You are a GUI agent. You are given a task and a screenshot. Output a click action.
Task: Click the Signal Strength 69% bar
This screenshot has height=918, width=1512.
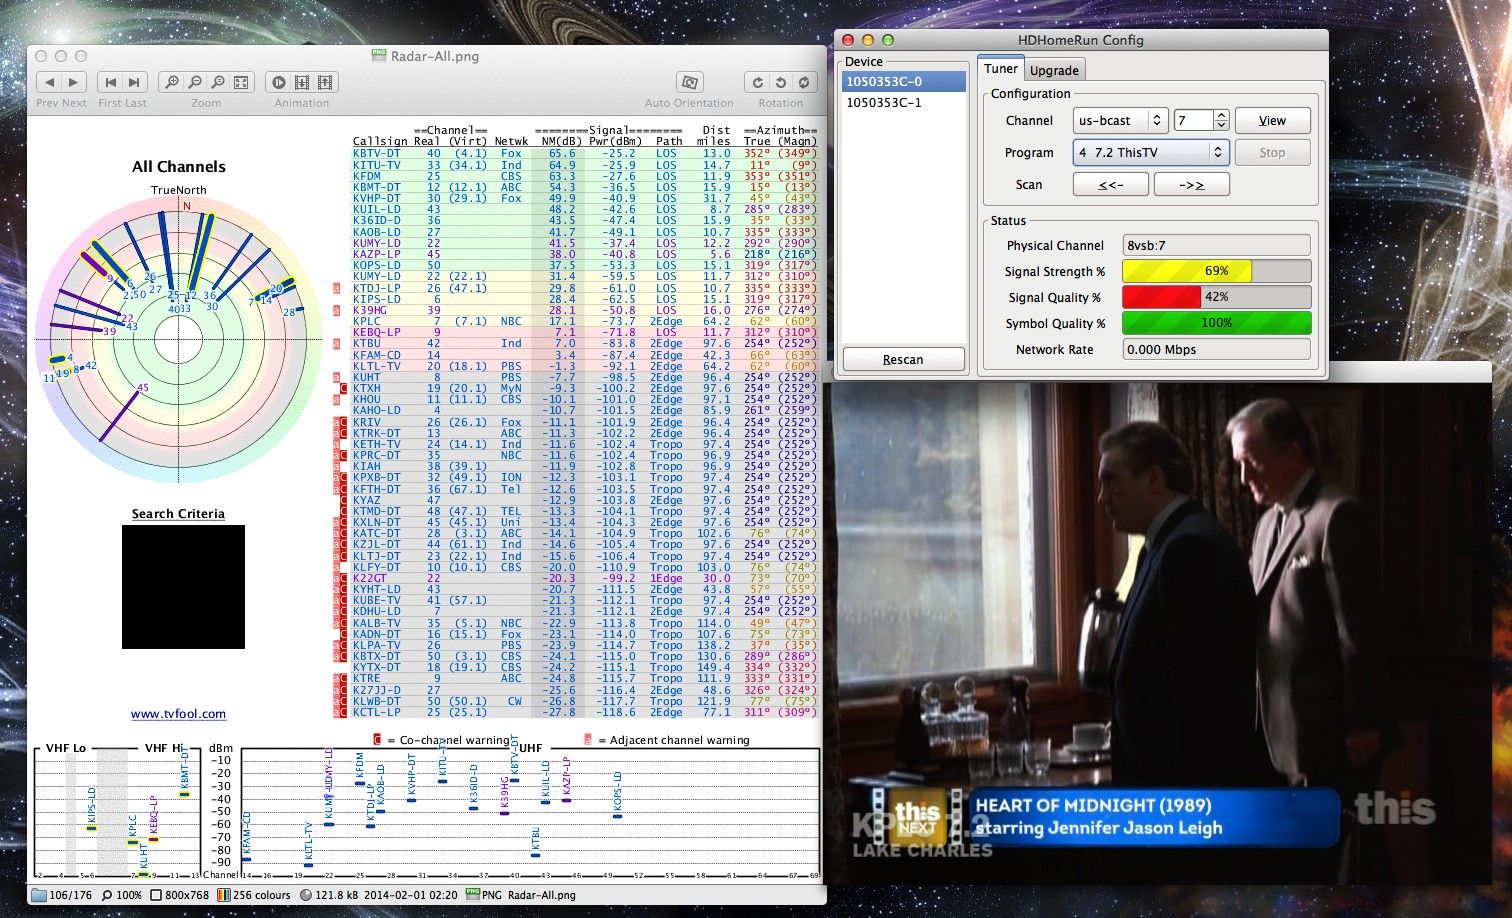click(1216, 271)
